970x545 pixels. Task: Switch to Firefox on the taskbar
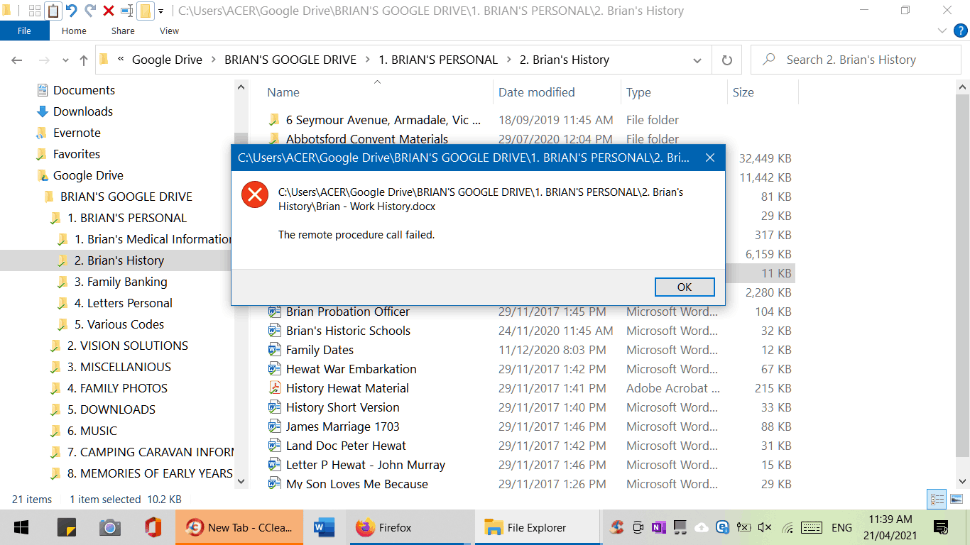coord(410,528)
